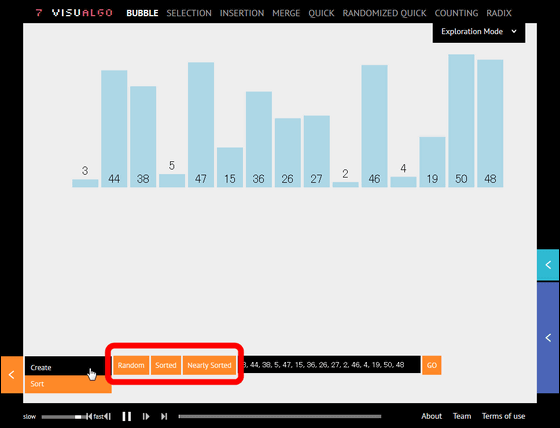Click the bar labeled 26
Screen dimensions: 560x428
coord(288,153)
